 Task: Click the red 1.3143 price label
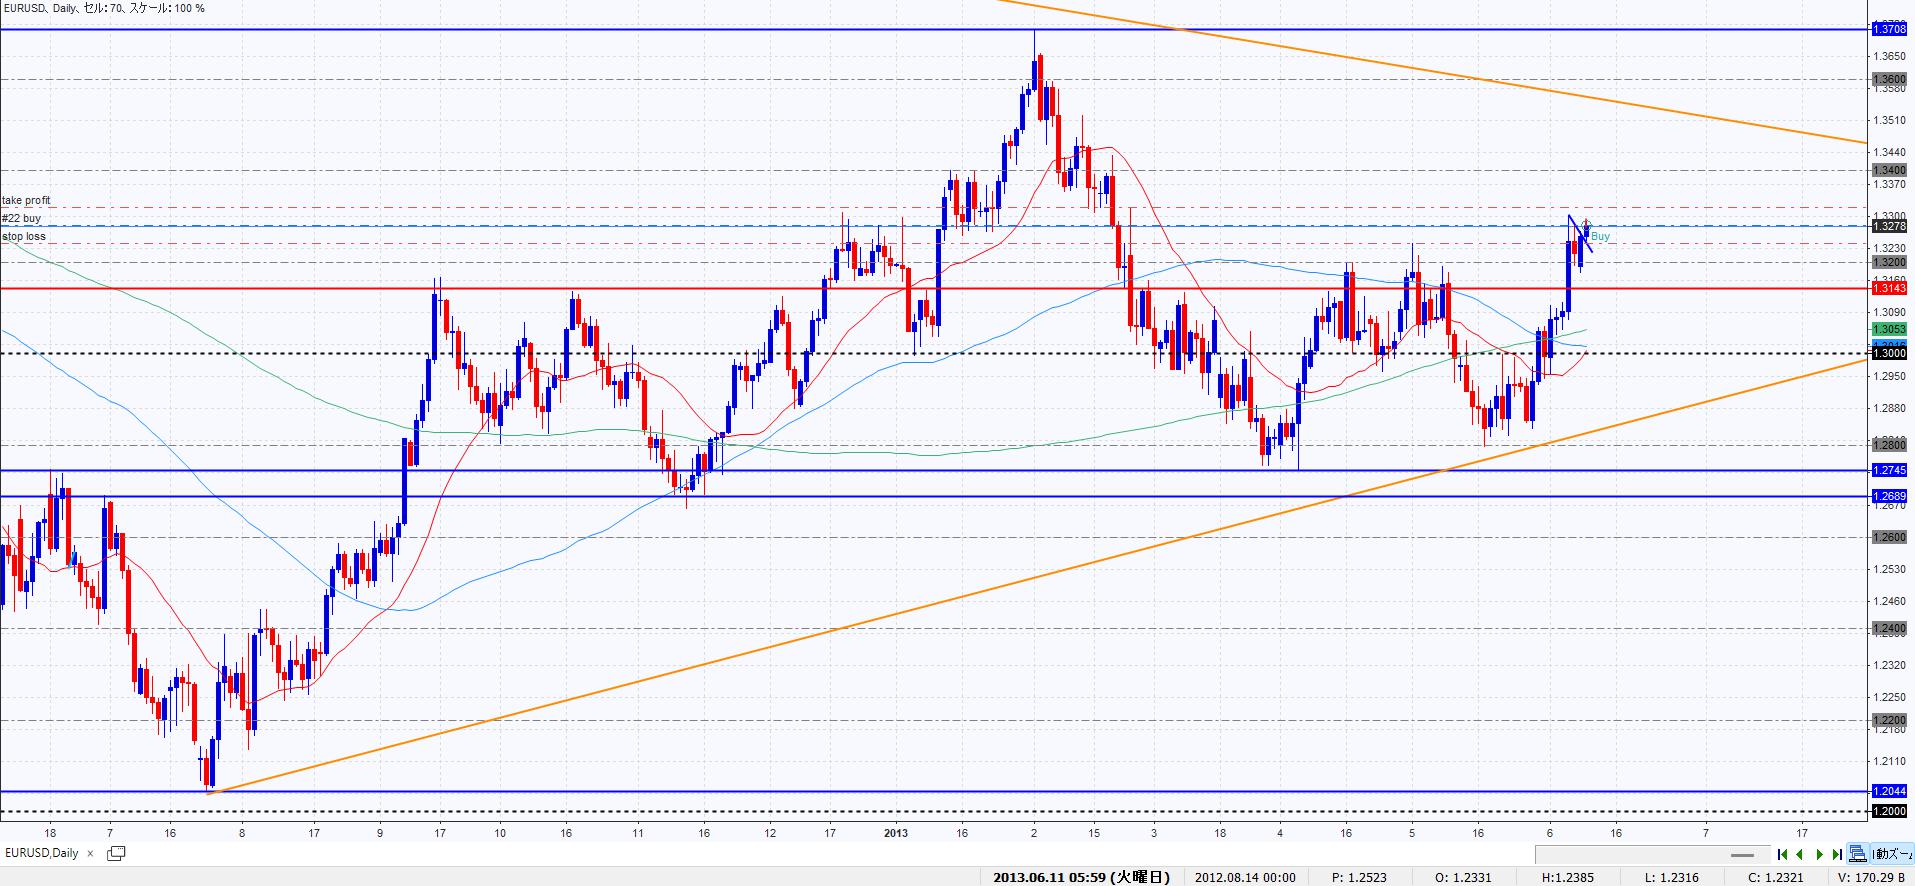(x=1889, y=288)
